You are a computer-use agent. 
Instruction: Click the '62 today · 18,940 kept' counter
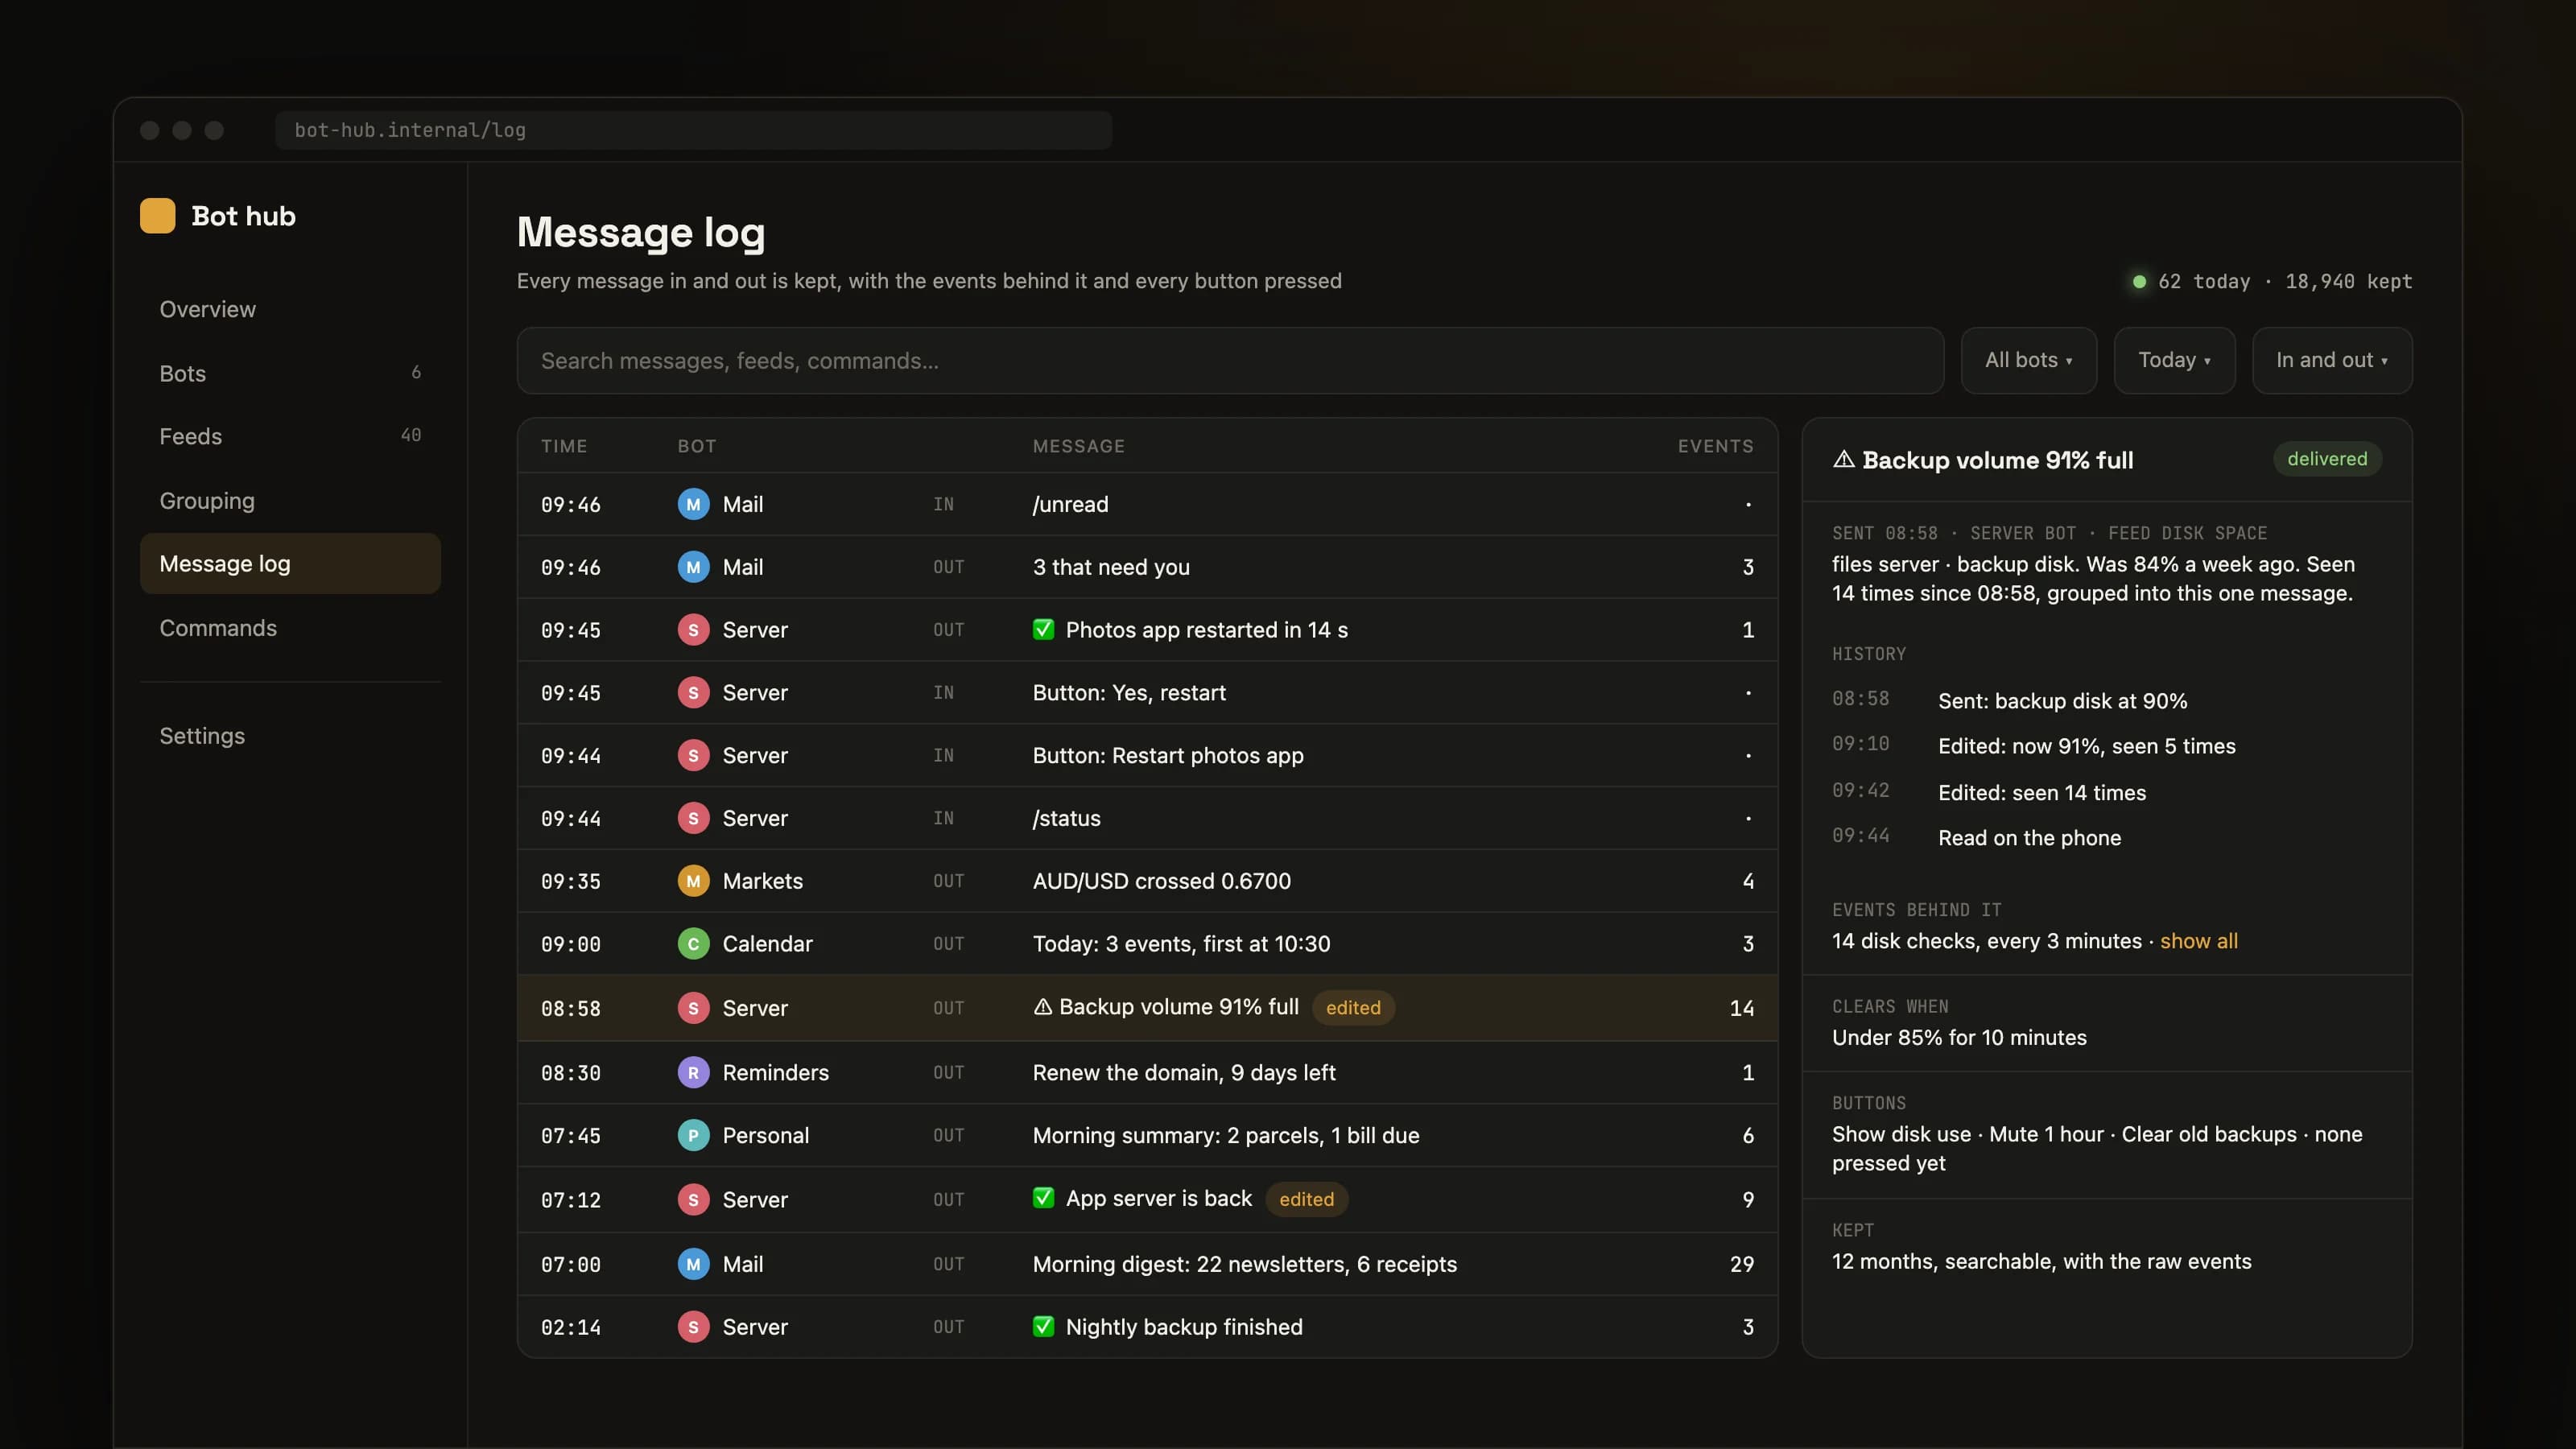[x=2285, y=282]
